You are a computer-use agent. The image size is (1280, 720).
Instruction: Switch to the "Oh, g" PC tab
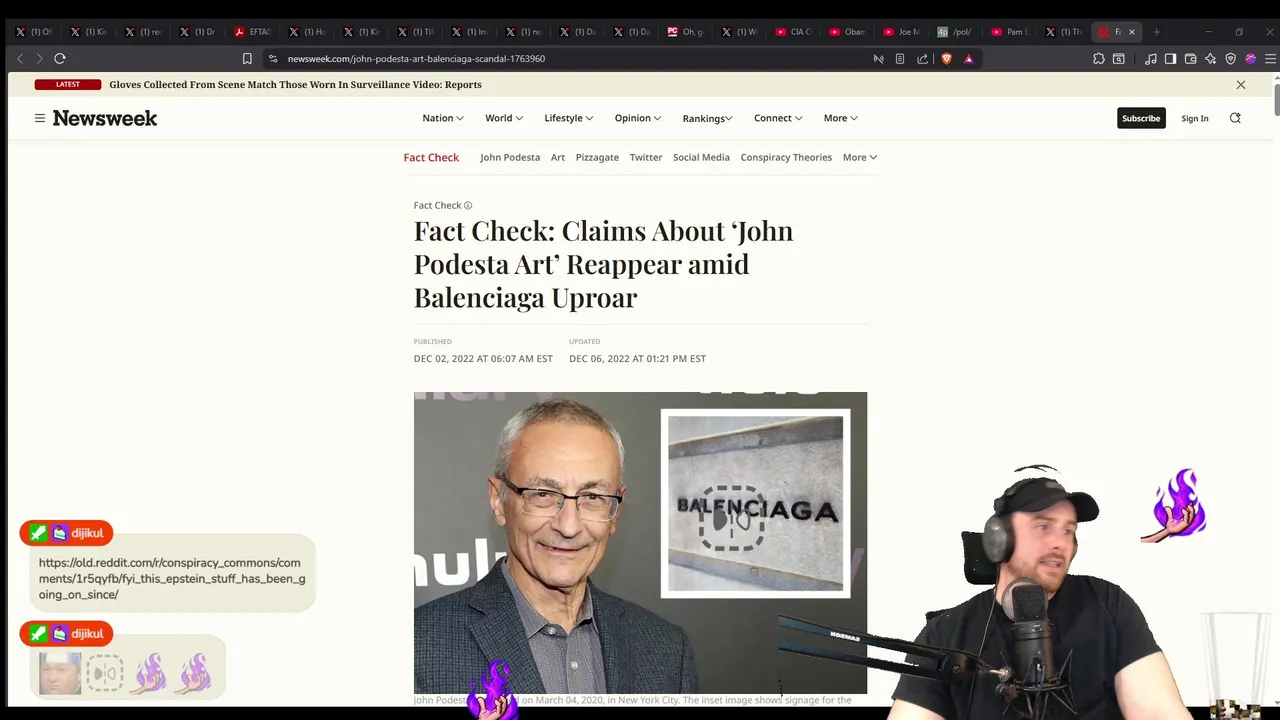pyautogui.click(x=686, y=32)
